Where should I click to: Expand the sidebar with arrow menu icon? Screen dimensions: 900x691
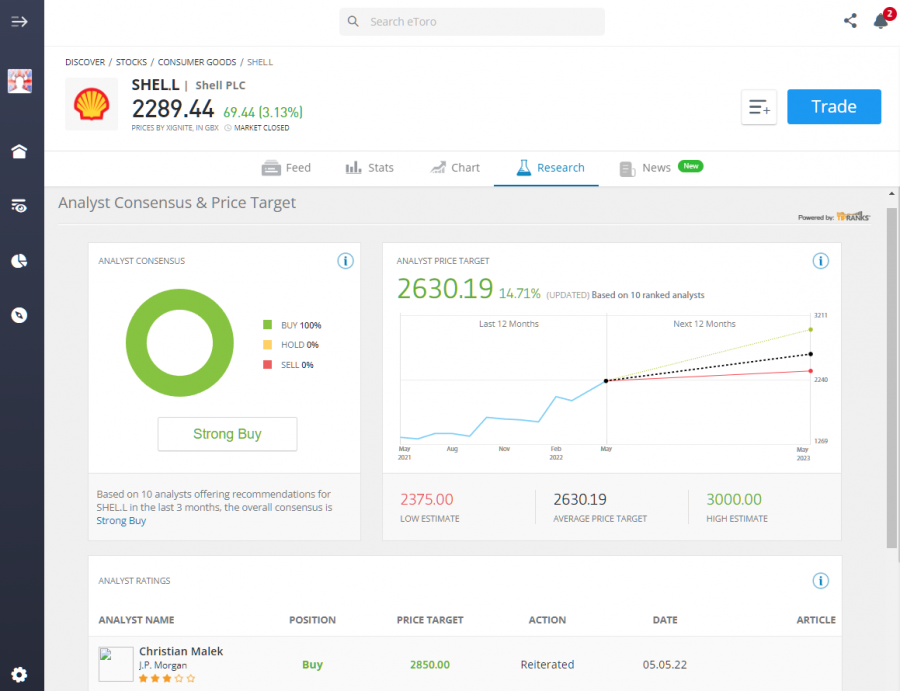(x=20, y=22)
